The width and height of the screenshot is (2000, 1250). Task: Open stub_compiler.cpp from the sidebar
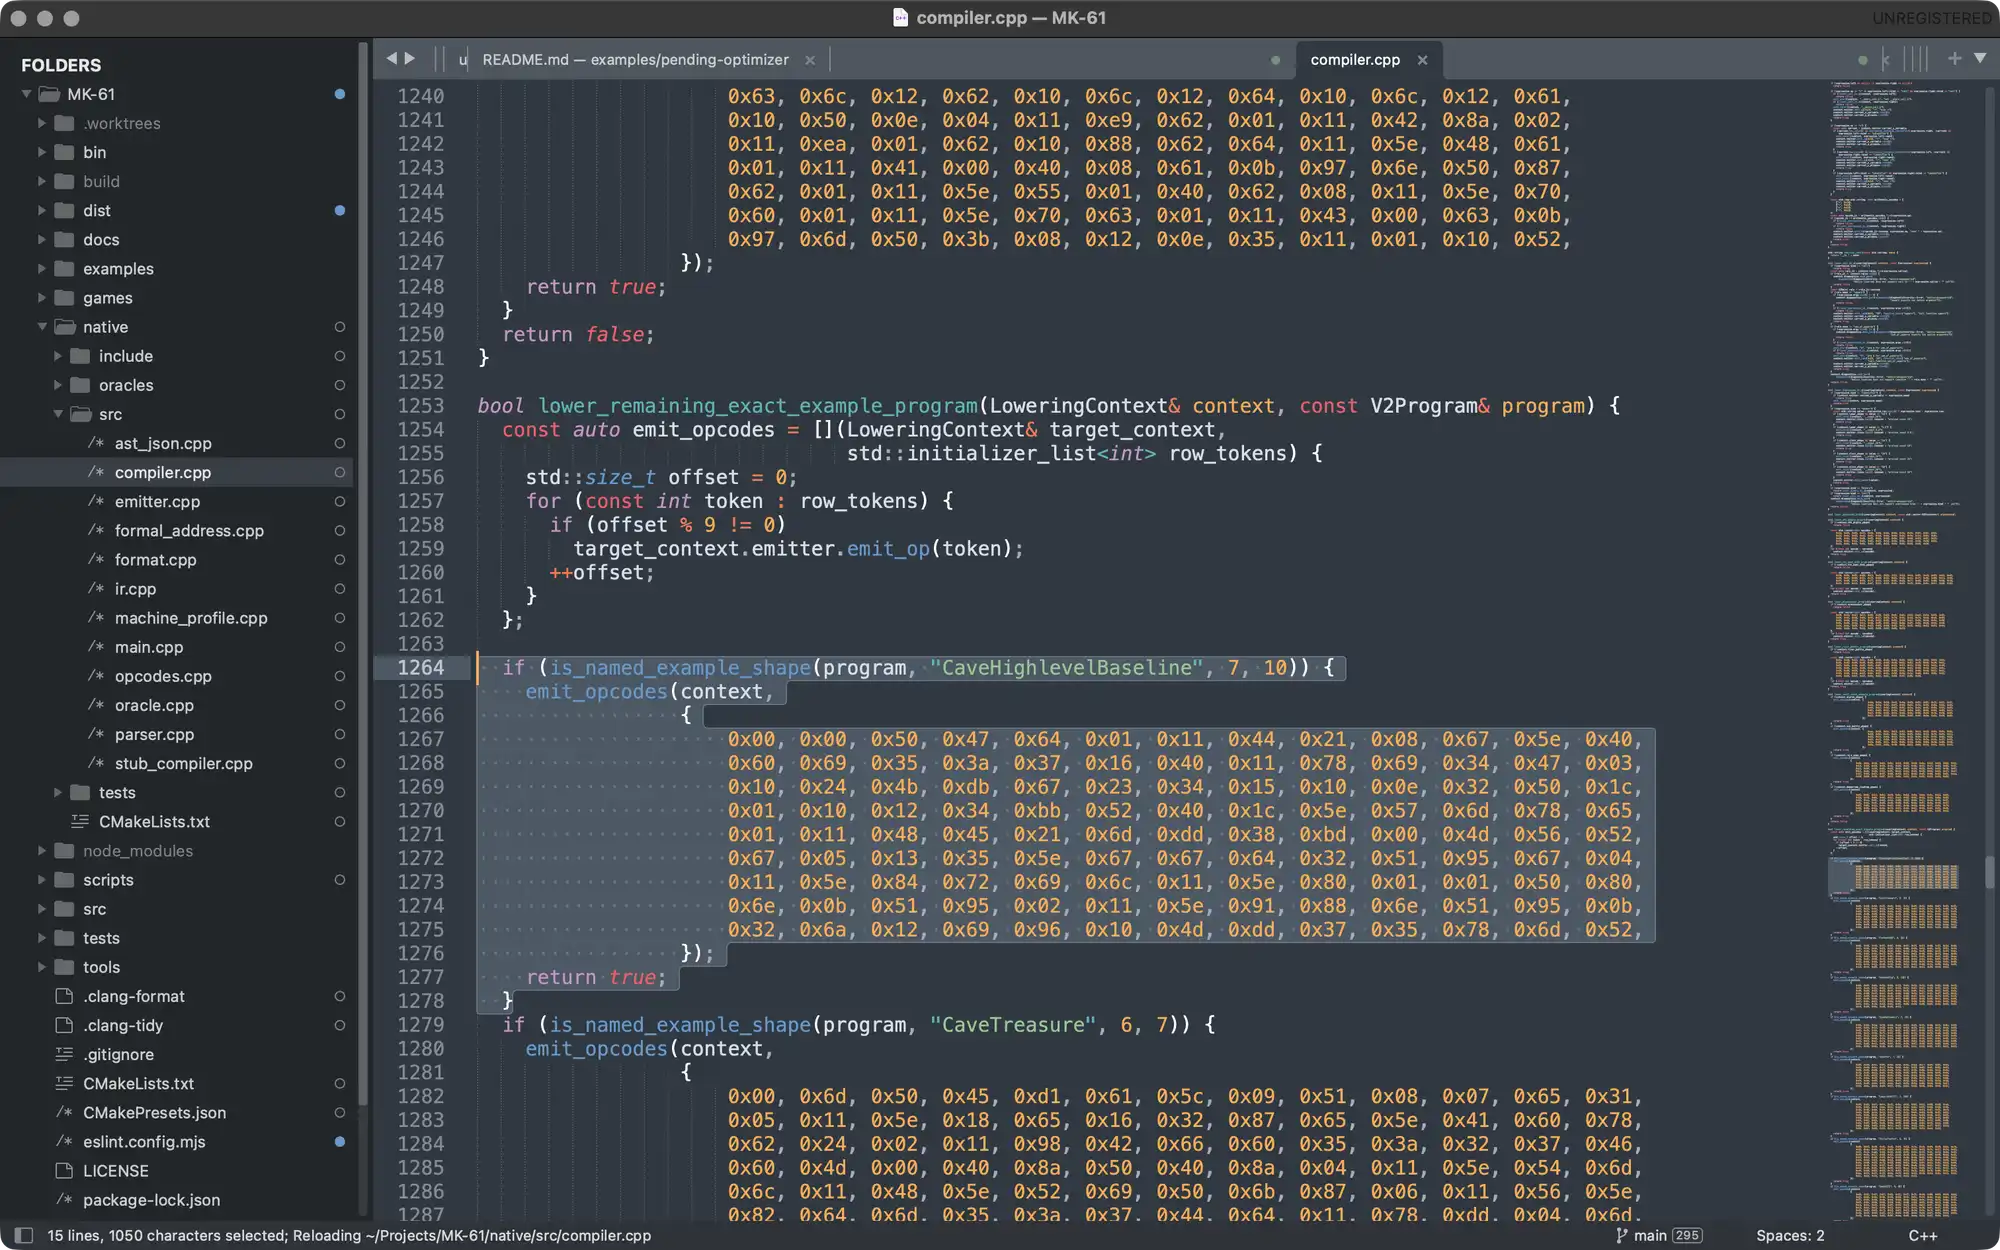[183, 763]
